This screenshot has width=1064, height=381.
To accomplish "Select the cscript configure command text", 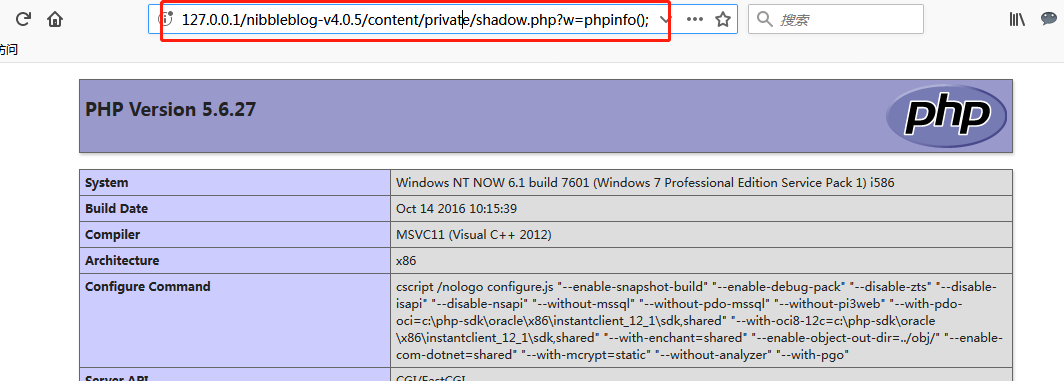I will (x=700, y=321).
